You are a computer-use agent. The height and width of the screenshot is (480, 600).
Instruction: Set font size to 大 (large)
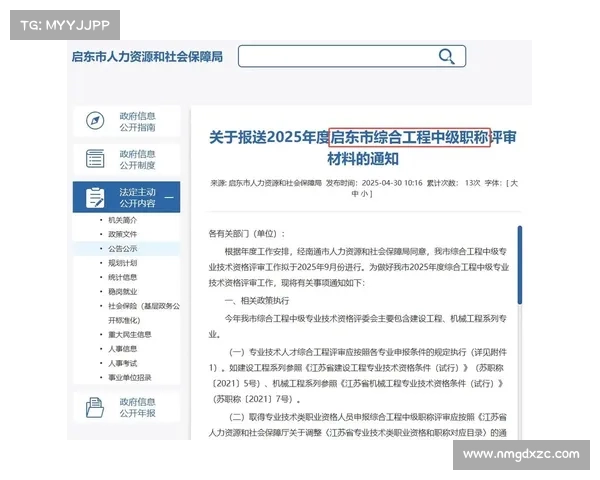click(514, 183)
